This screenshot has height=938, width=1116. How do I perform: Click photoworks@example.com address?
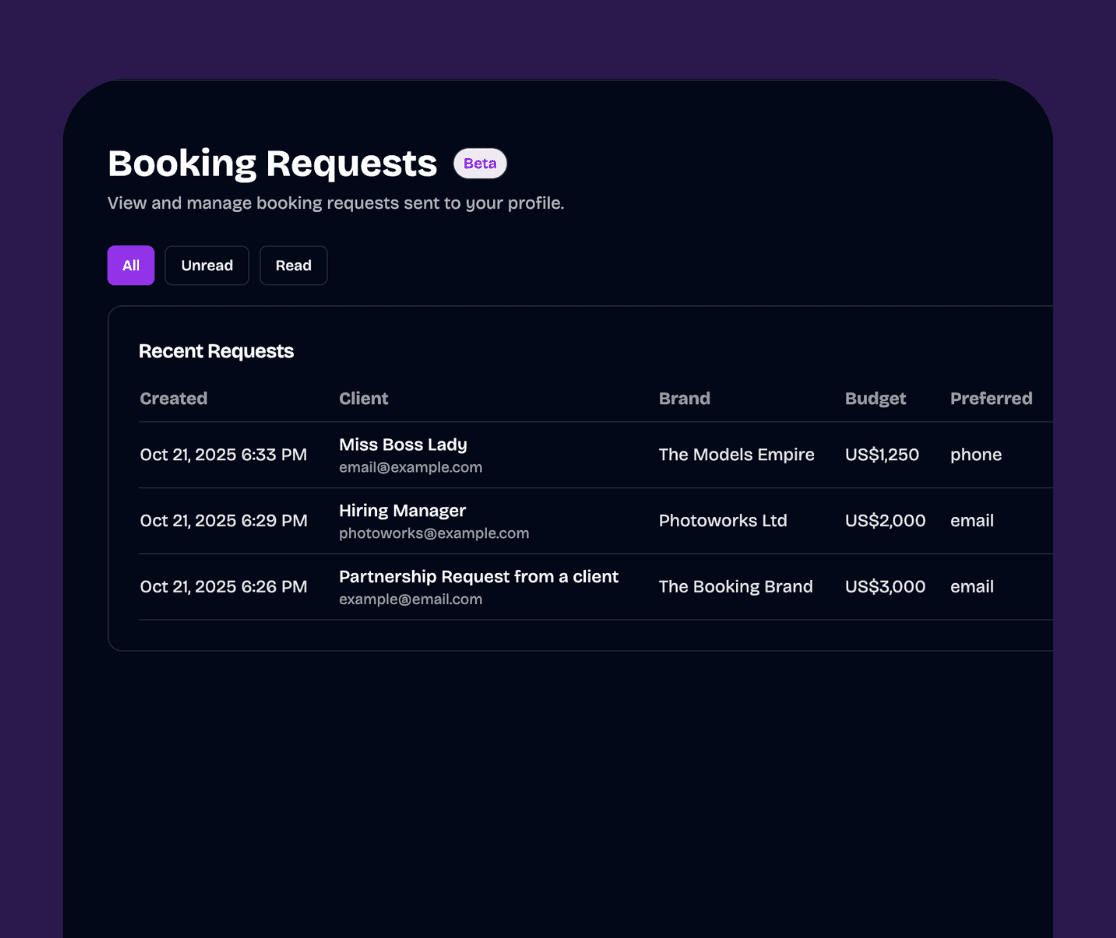(x=434, y=534)
